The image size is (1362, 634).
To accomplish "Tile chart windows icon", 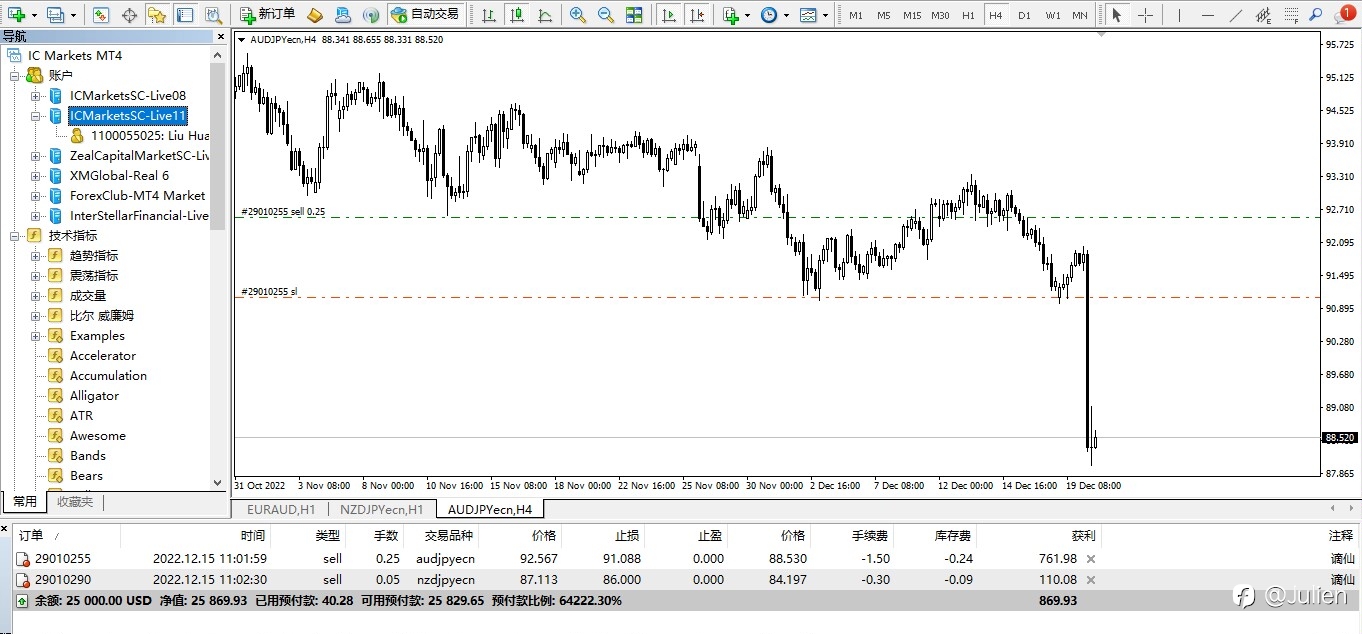I will click(634, 15).
